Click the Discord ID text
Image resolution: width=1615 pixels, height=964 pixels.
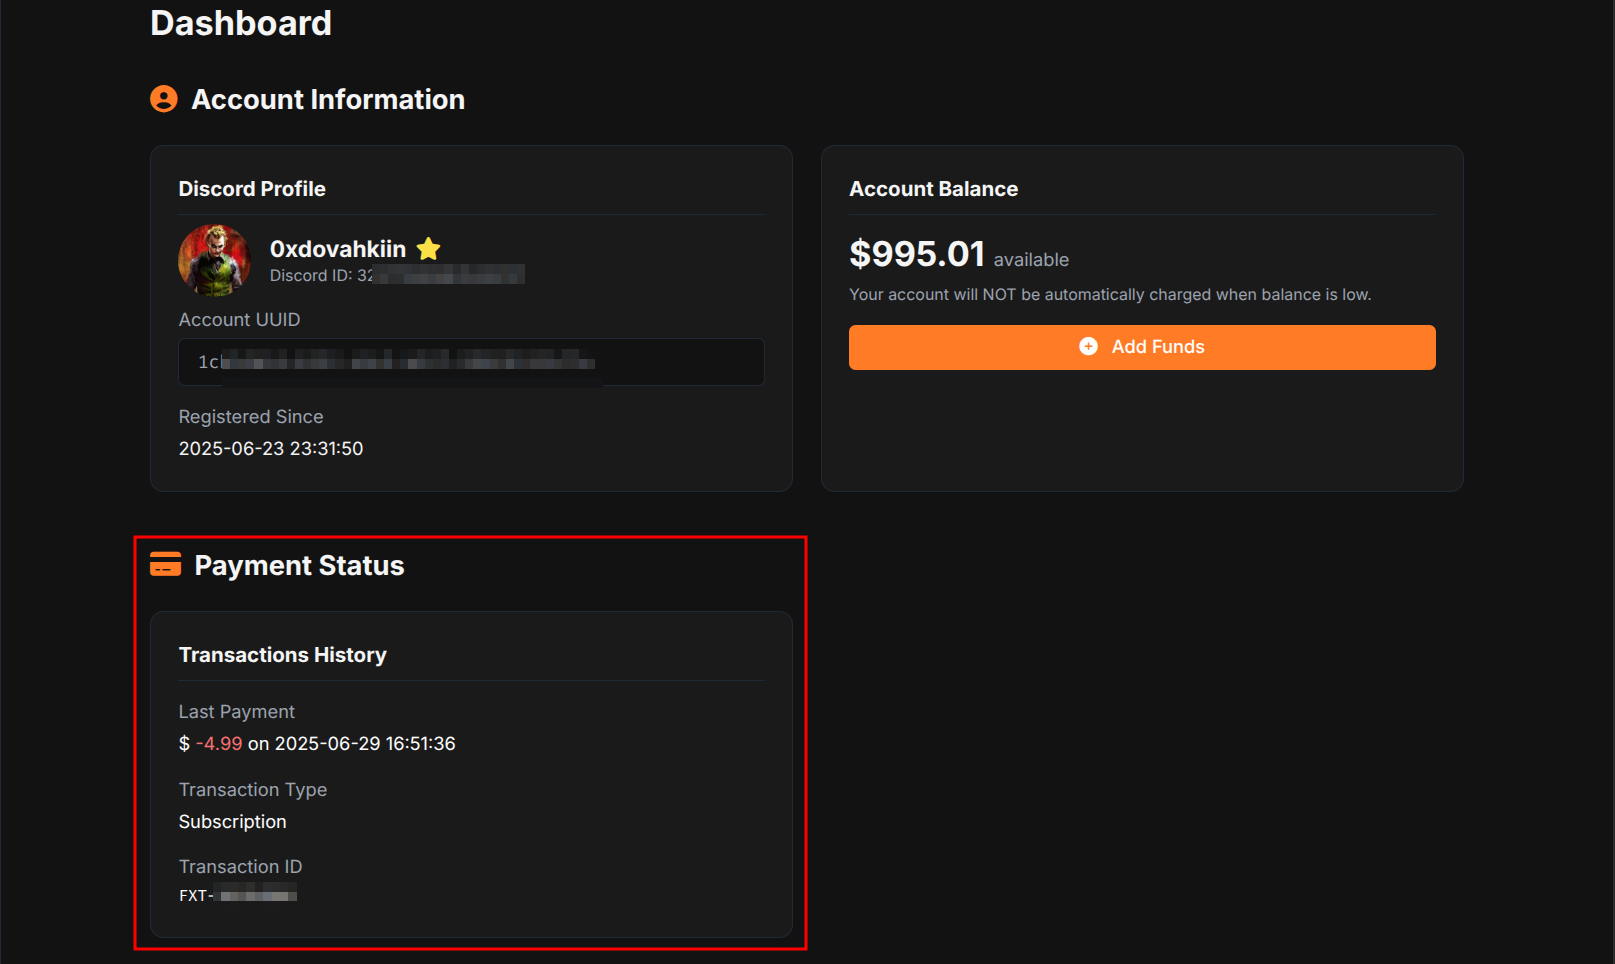(397, 275)
